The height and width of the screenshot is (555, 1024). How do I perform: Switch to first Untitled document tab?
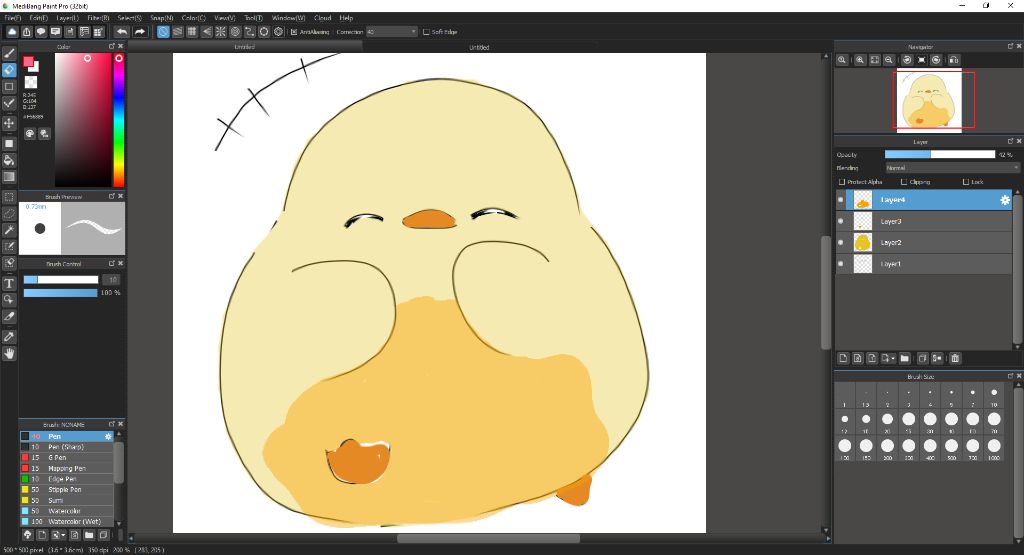tap(244, 47)
